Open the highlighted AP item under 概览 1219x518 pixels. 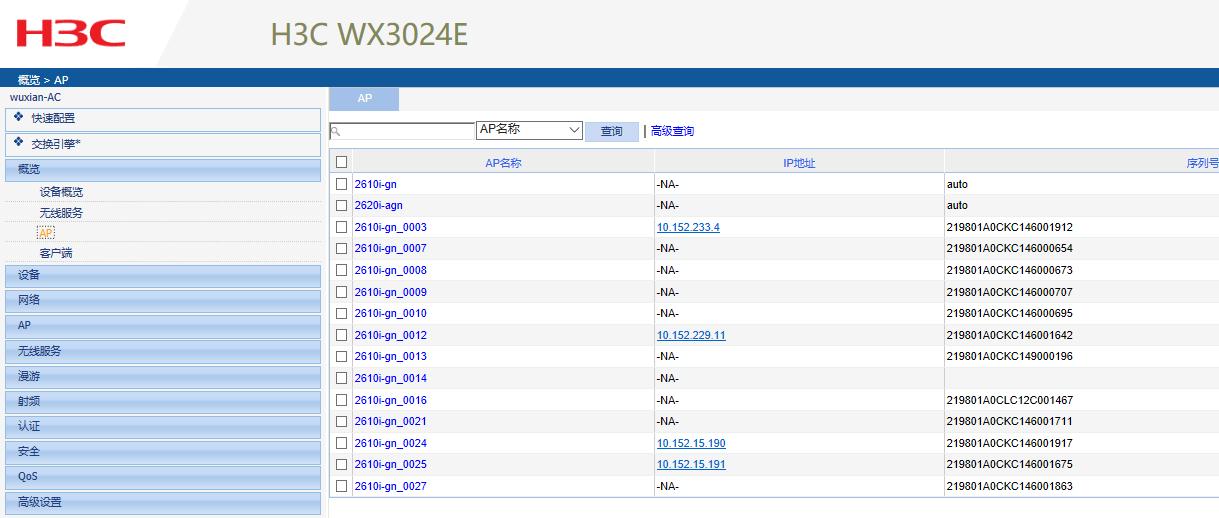point(46,233)
